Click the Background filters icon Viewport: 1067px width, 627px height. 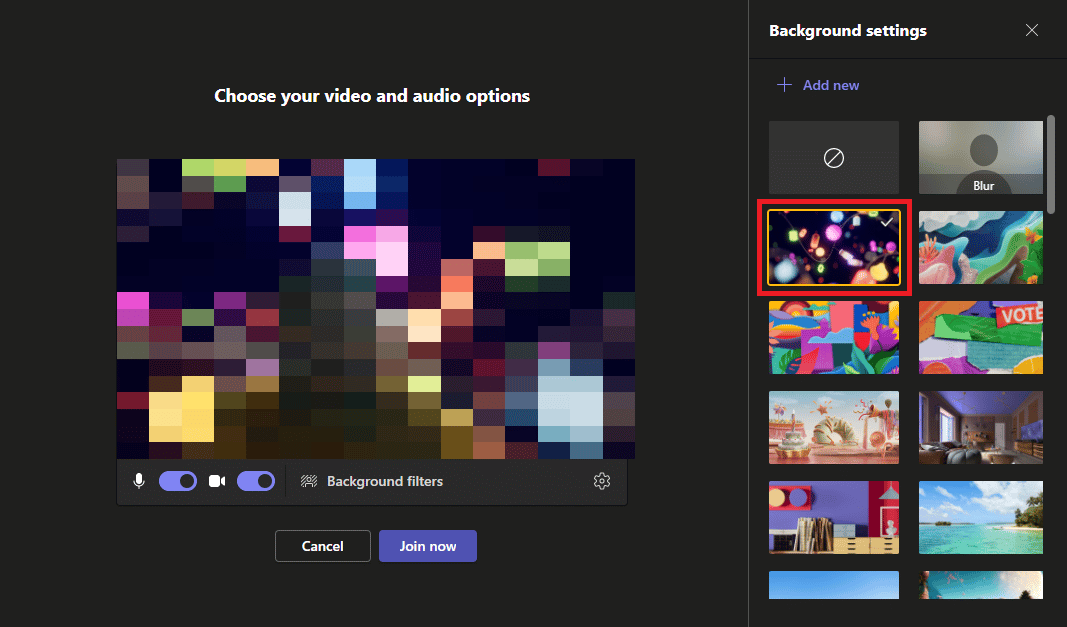(x=309, y=481)
